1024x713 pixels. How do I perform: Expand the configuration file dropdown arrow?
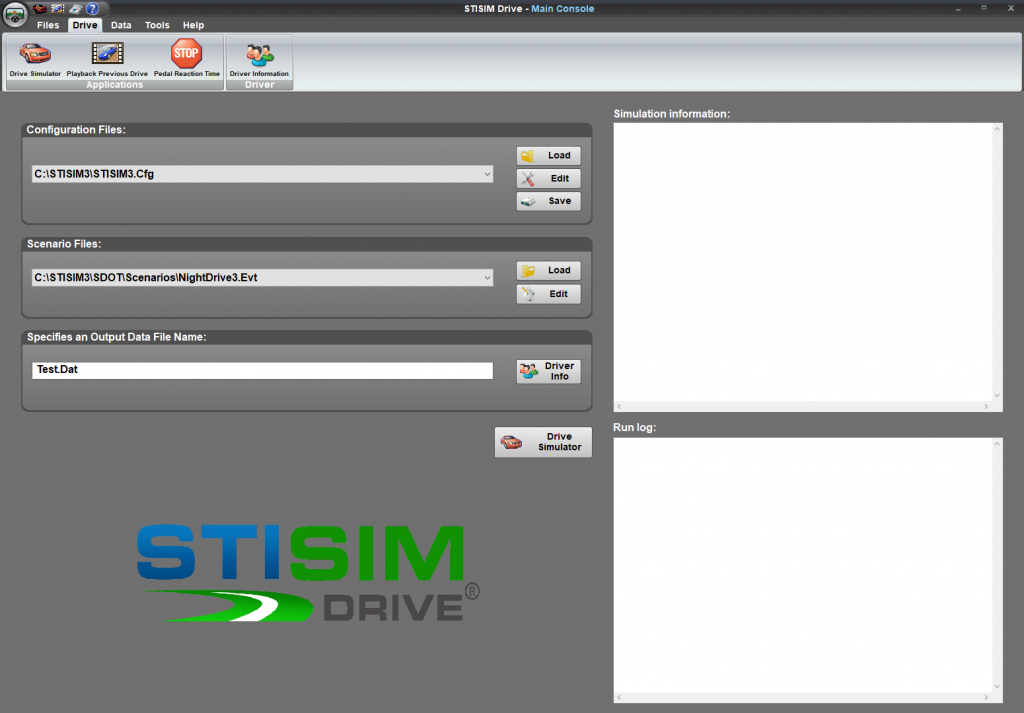pyautogui.click(x=487, y=174)
